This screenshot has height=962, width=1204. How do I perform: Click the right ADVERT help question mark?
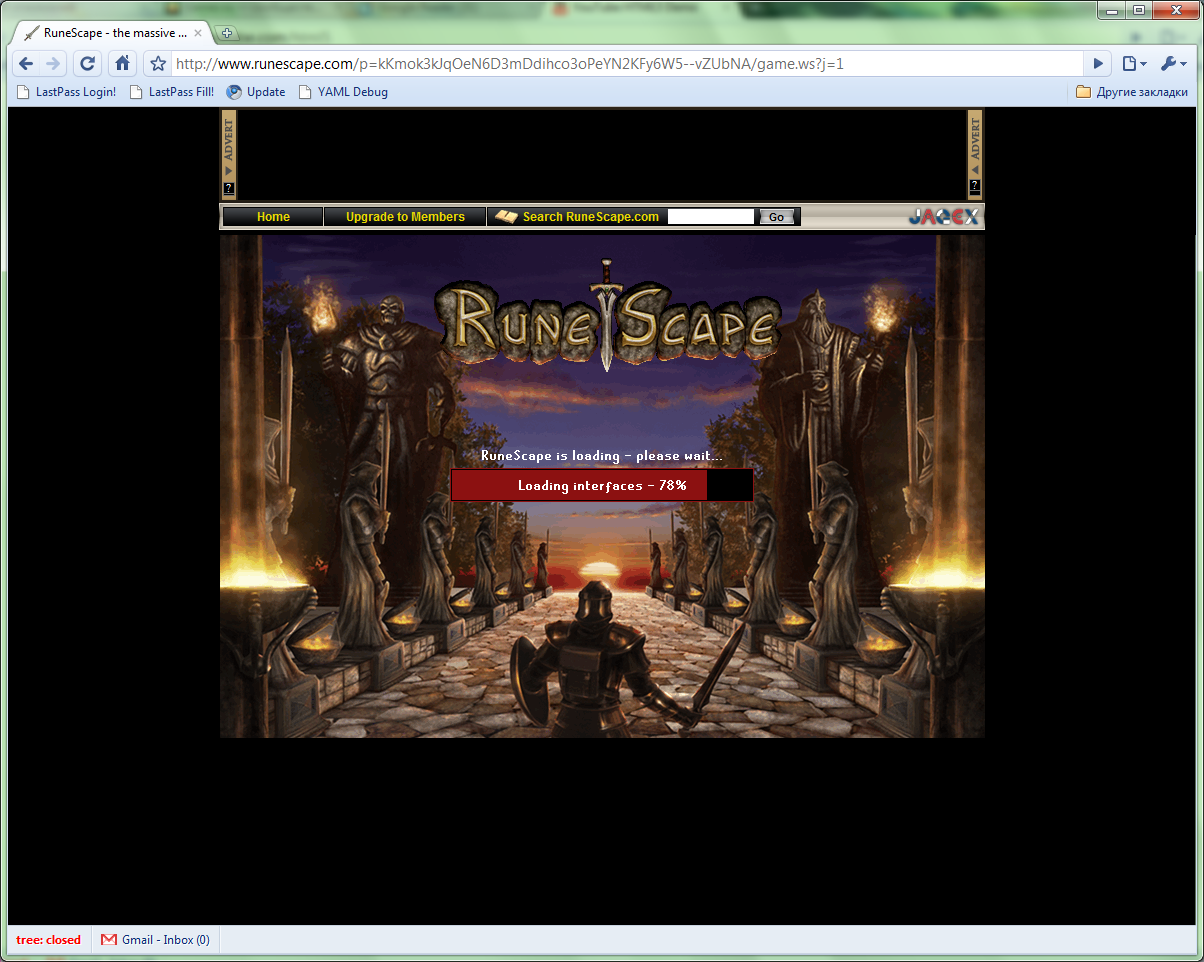click(975, 186)
